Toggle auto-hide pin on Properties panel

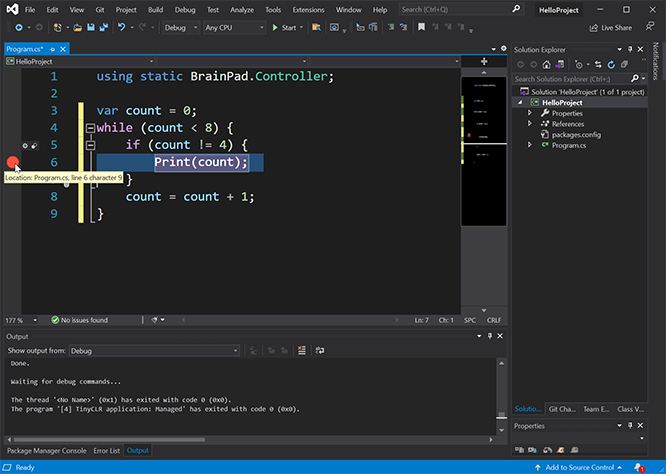pyautogui.click(x=630, y=426)
